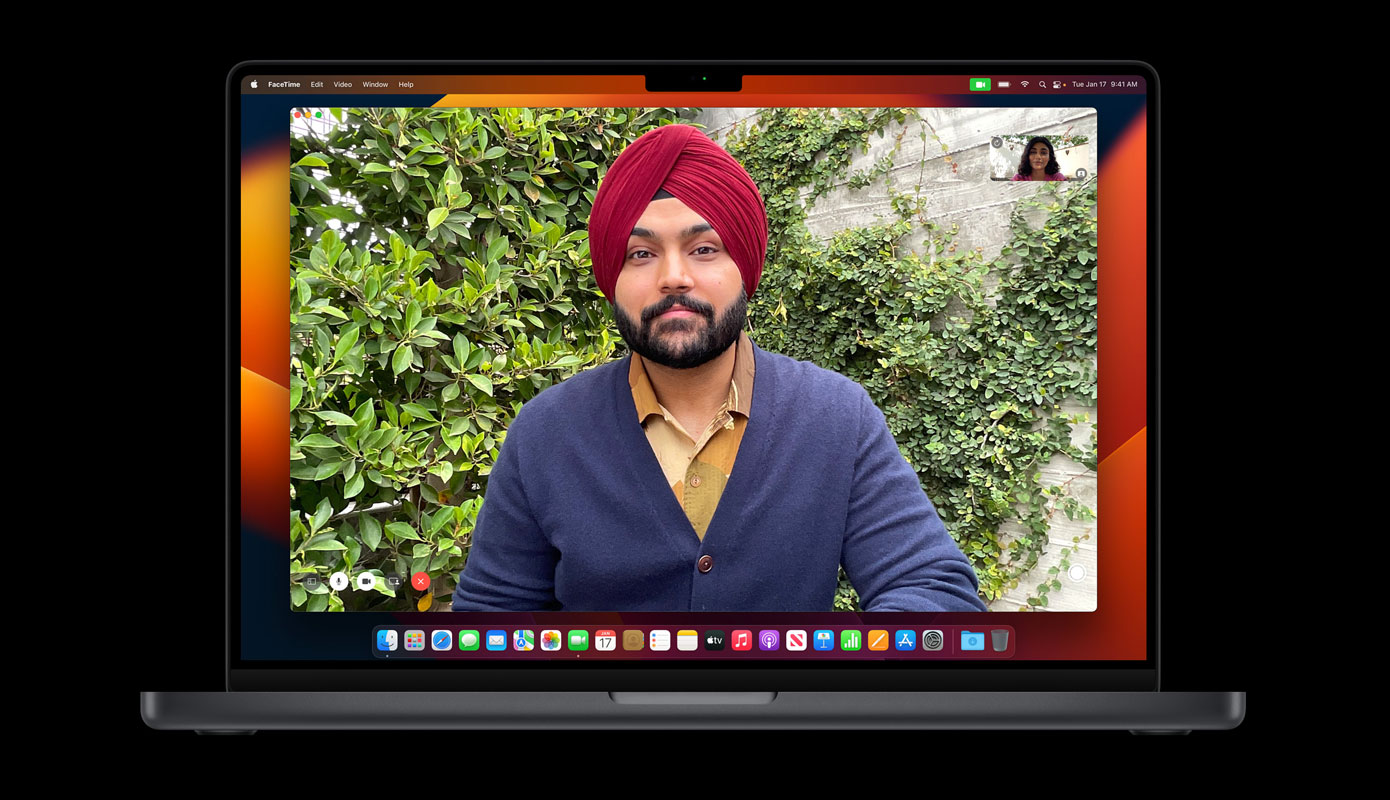Open the Window menu in menu bar
Screen dimensions: 1390x800
[375, 85]
